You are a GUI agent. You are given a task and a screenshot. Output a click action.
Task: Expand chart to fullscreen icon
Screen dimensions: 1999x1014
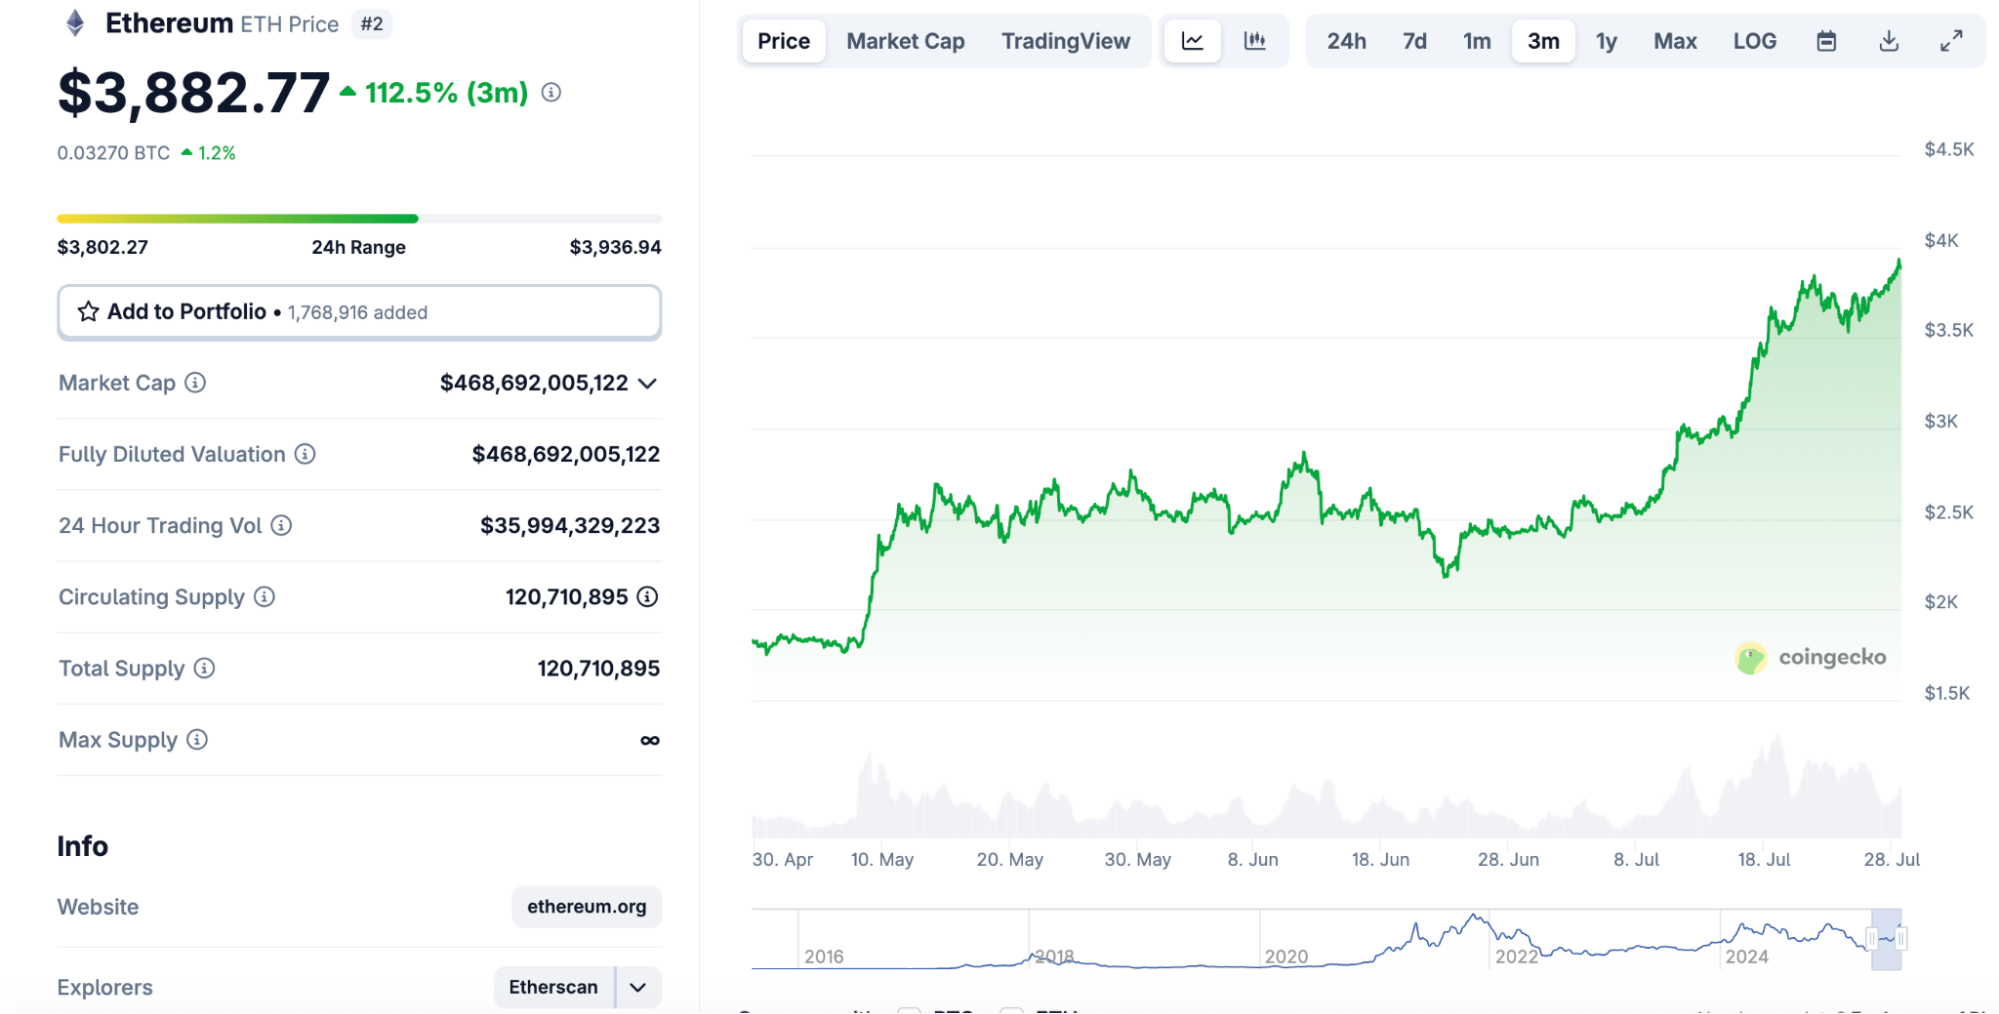click(x=1951, y=41)
